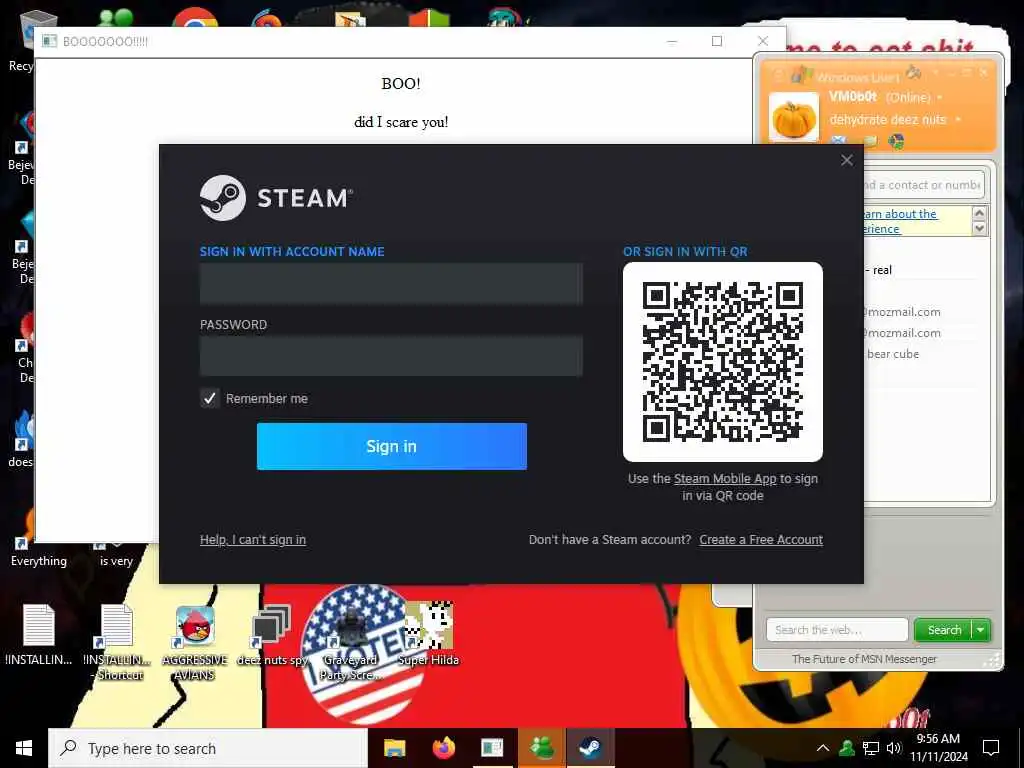This screenshot has height=768, width=1024.
Task: Launch the AGGRESSIVE AVIANS desktop shortcut
Action: (195, 643)
